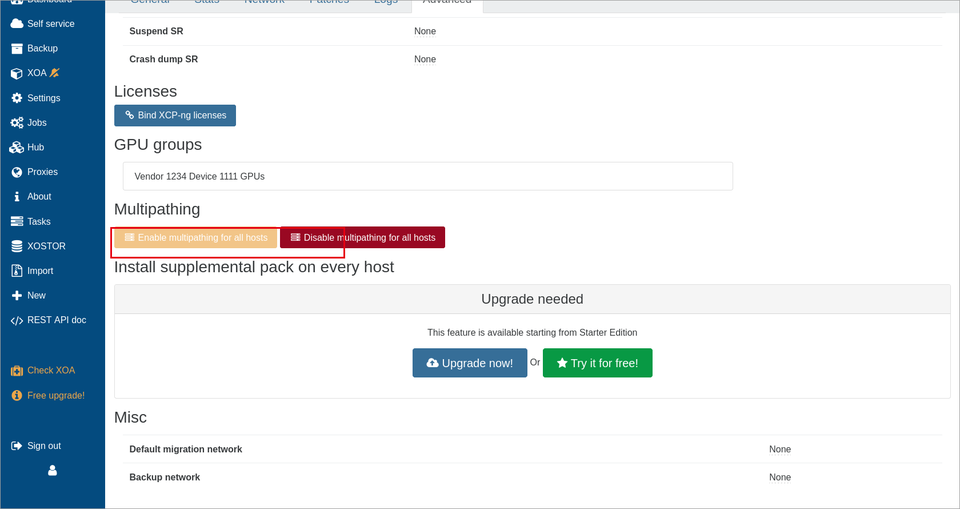Click the Import sidebar label
Screen dimensions: 960x509
[x=40, y=271]
